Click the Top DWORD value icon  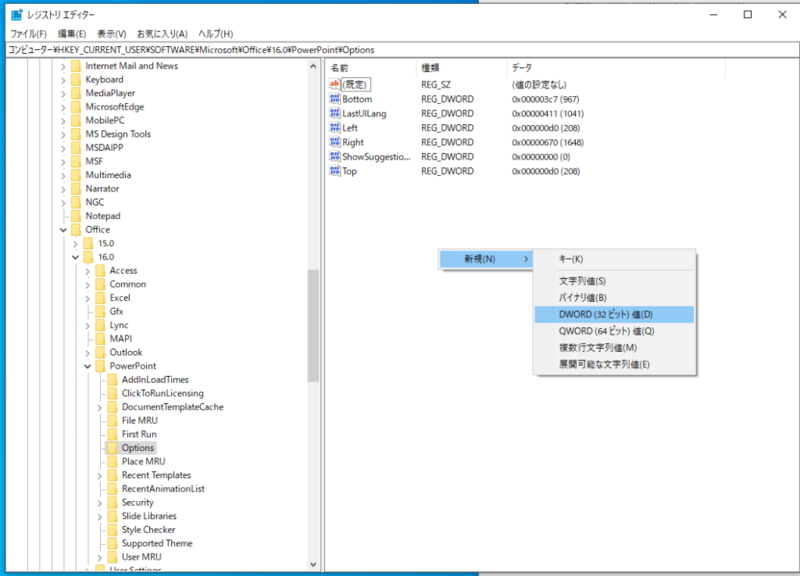click(335, 171)
